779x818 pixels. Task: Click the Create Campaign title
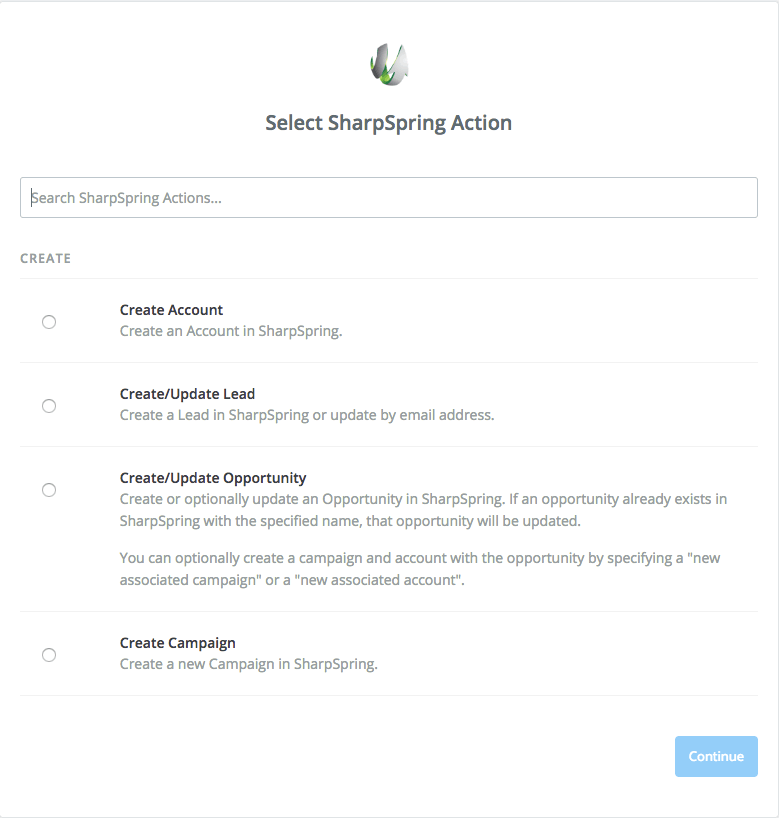(177, 643)
